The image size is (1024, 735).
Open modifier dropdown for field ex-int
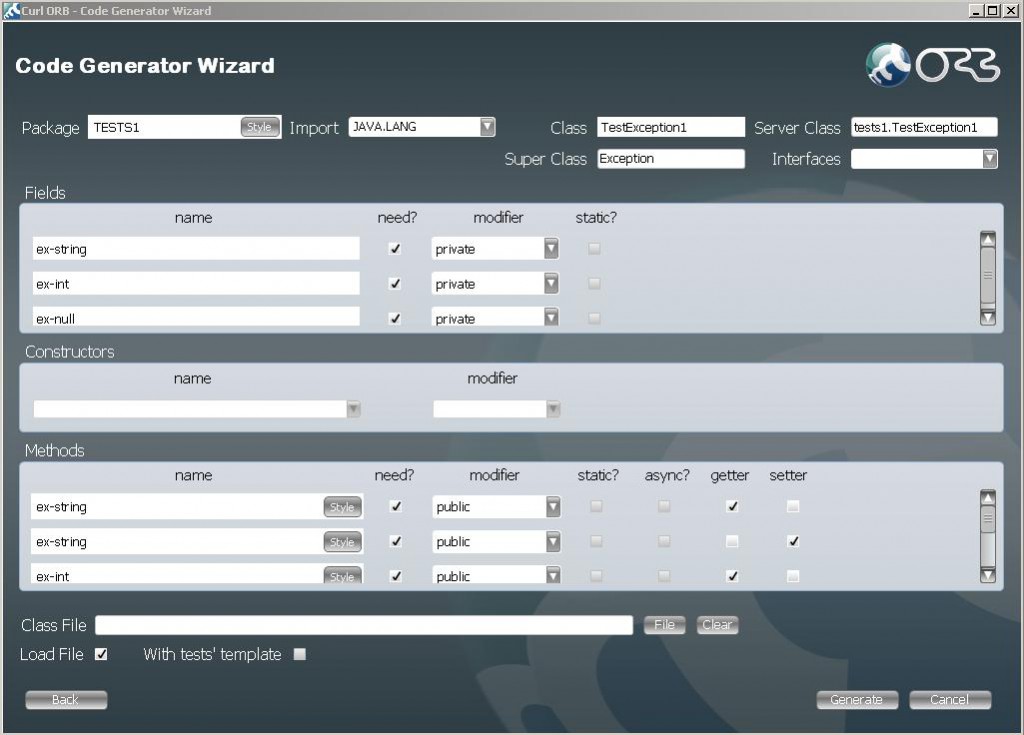pos(551,284)
